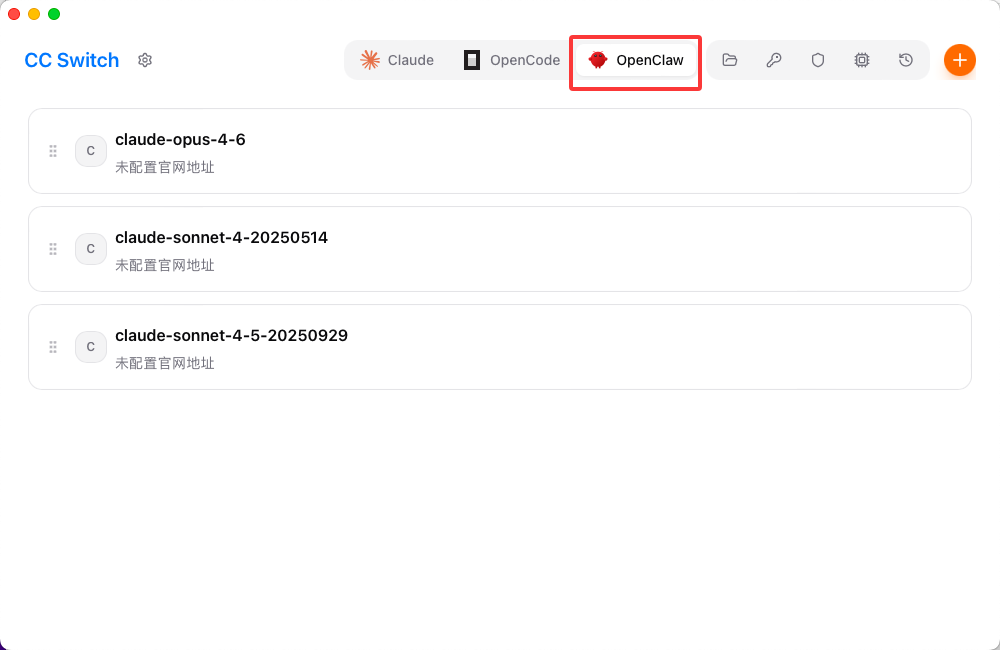
Task: Open the chip processor icon
Action: coord(862,60)
